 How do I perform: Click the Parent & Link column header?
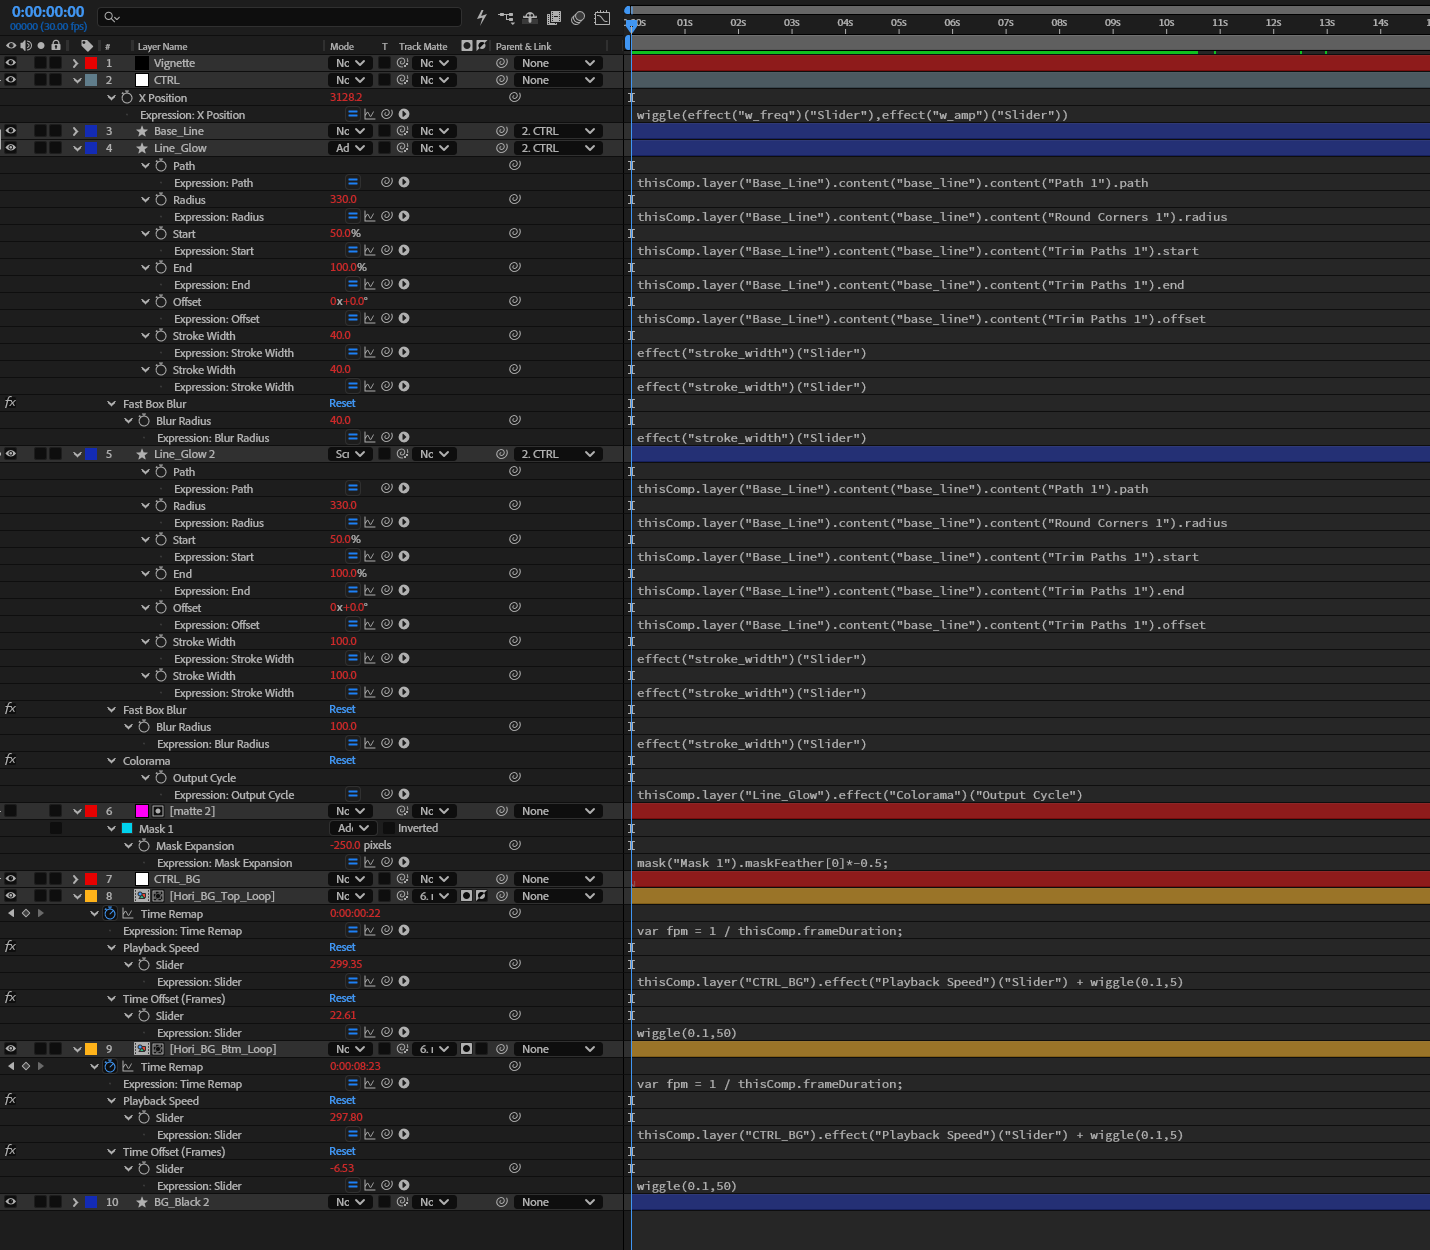pyautogui.click(x=523, y=46)
